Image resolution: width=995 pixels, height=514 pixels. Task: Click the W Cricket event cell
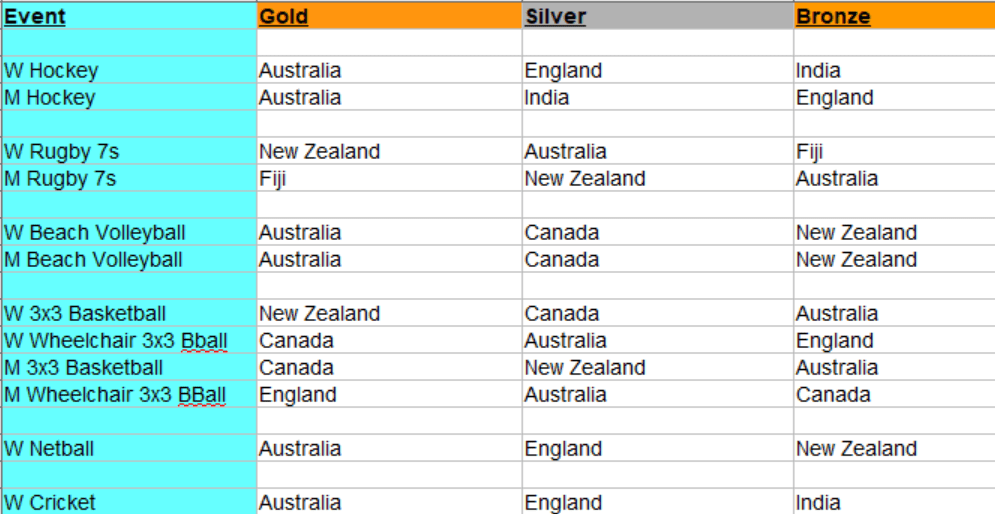tap(128, 502)
